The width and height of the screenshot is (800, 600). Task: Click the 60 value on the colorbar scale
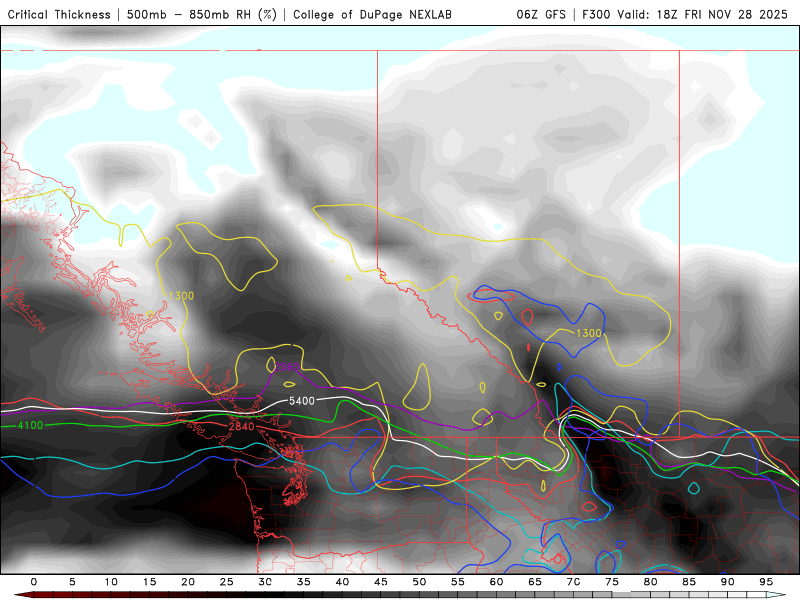click(496, 582)
